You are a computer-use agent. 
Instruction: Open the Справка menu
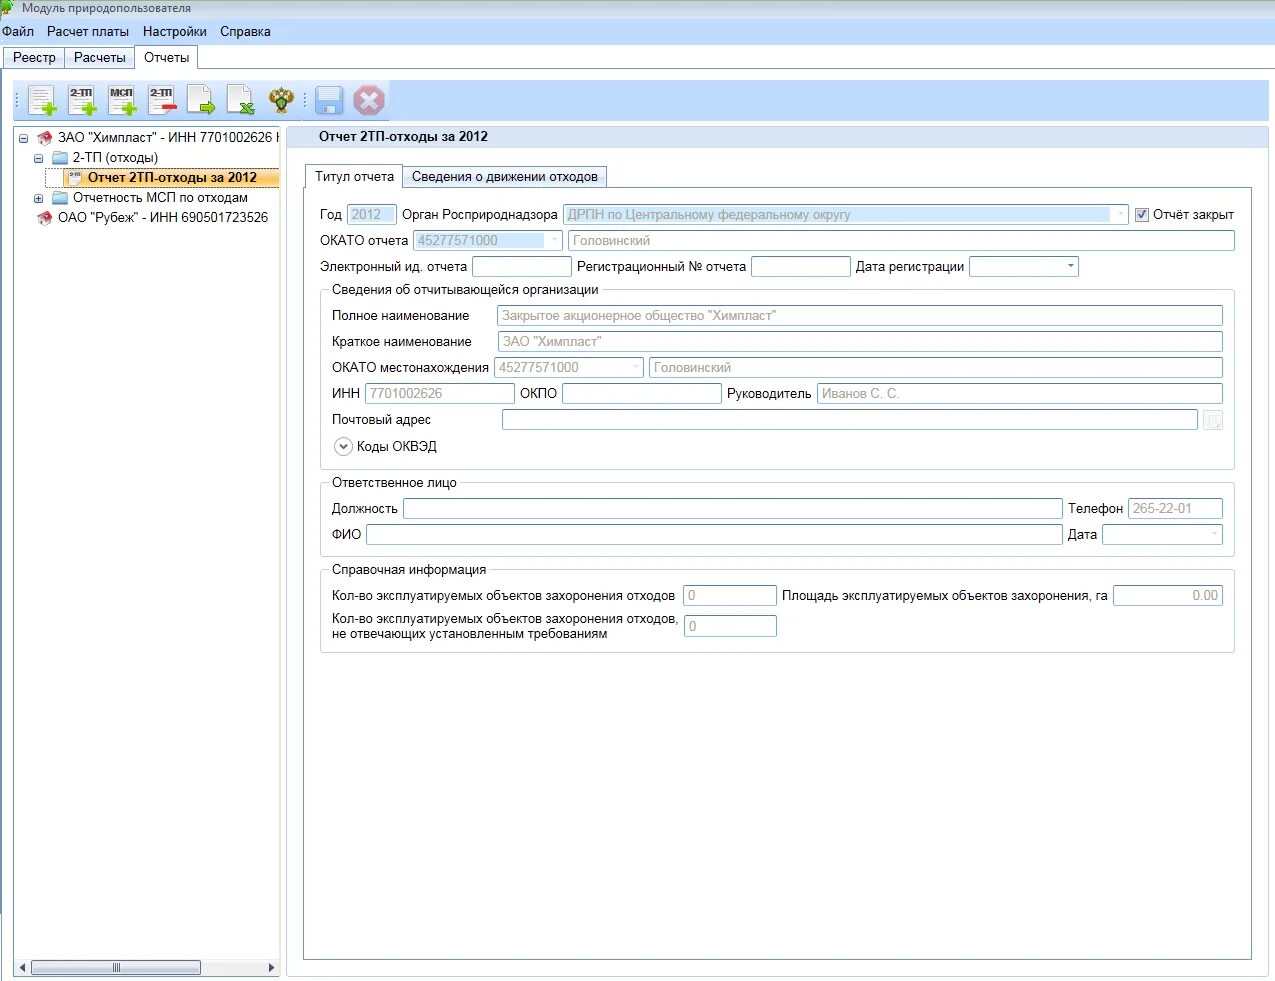click(x=245, y=32)
